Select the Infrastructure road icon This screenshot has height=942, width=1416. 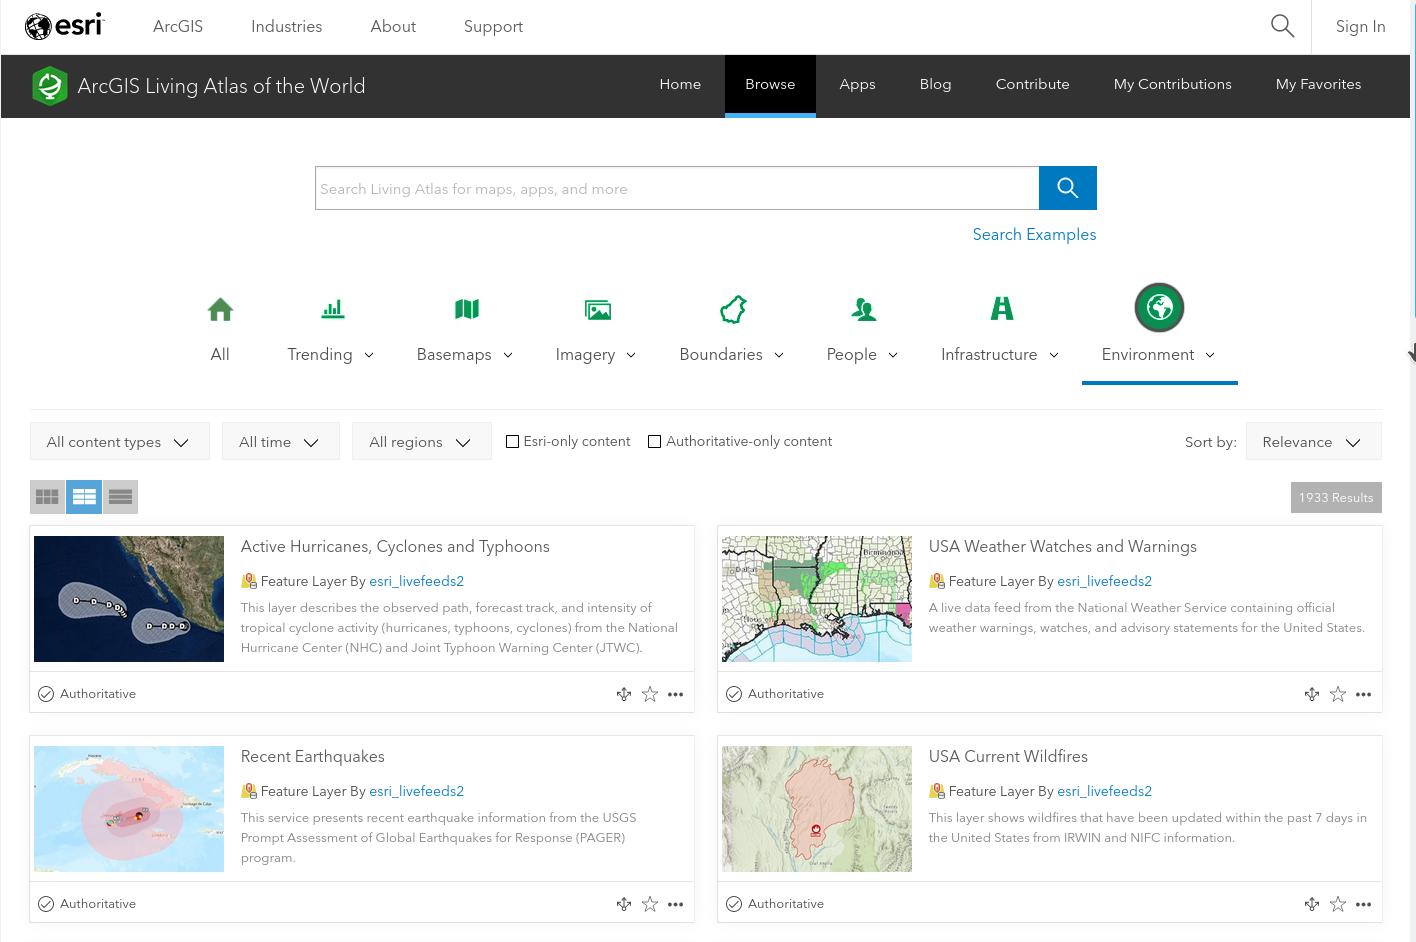click(1002, 309)
